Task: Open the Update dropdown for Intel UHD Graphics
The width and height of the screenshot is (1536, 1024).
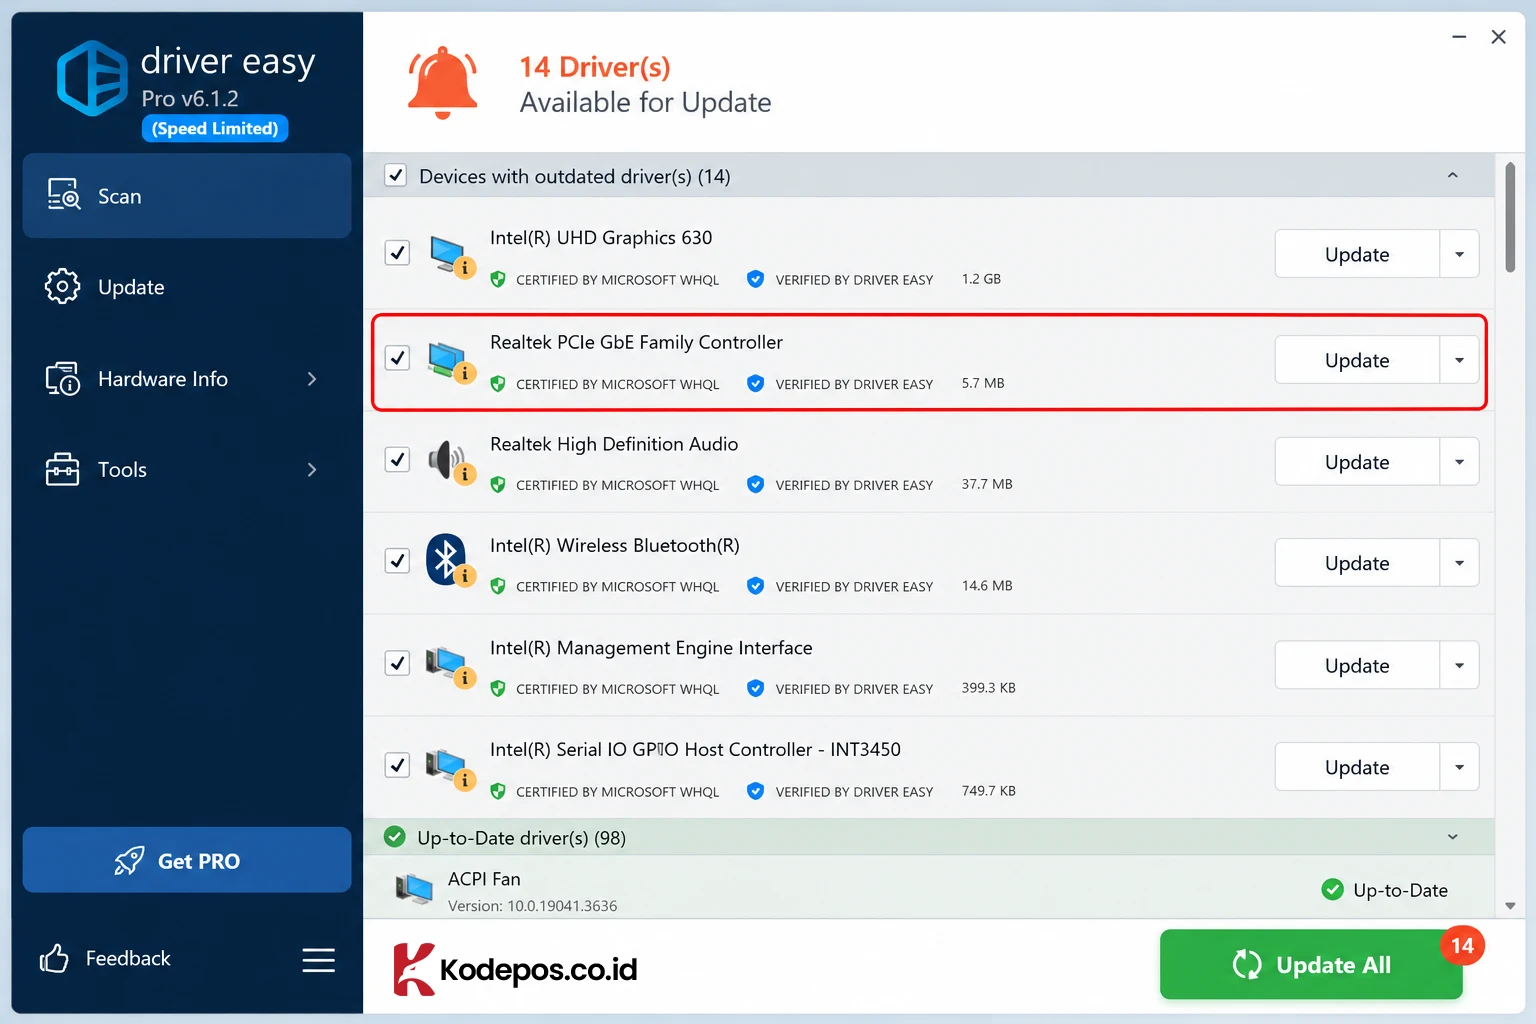Action: coord(1459,254)
